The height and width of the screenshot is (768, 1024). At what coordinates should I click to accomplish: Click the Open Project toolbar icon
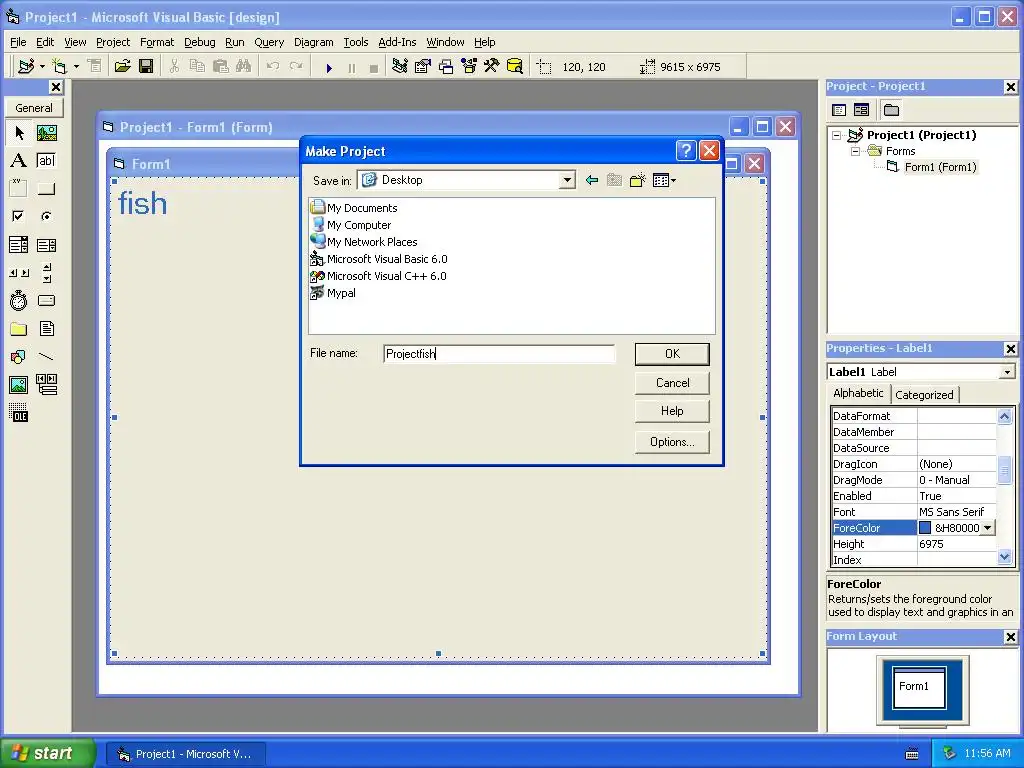pyautogui.click(x=123, y=67)
